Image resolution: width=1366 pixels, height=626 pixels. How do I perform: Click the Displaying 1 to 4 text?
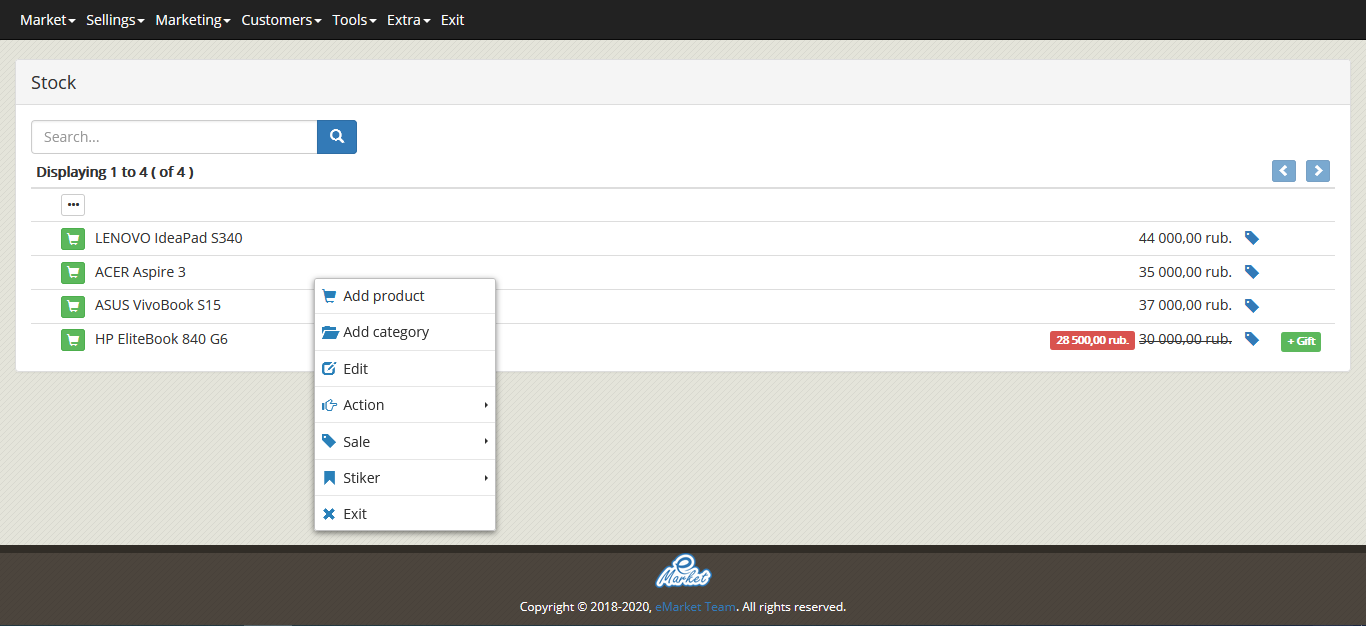tap(115, 172)
